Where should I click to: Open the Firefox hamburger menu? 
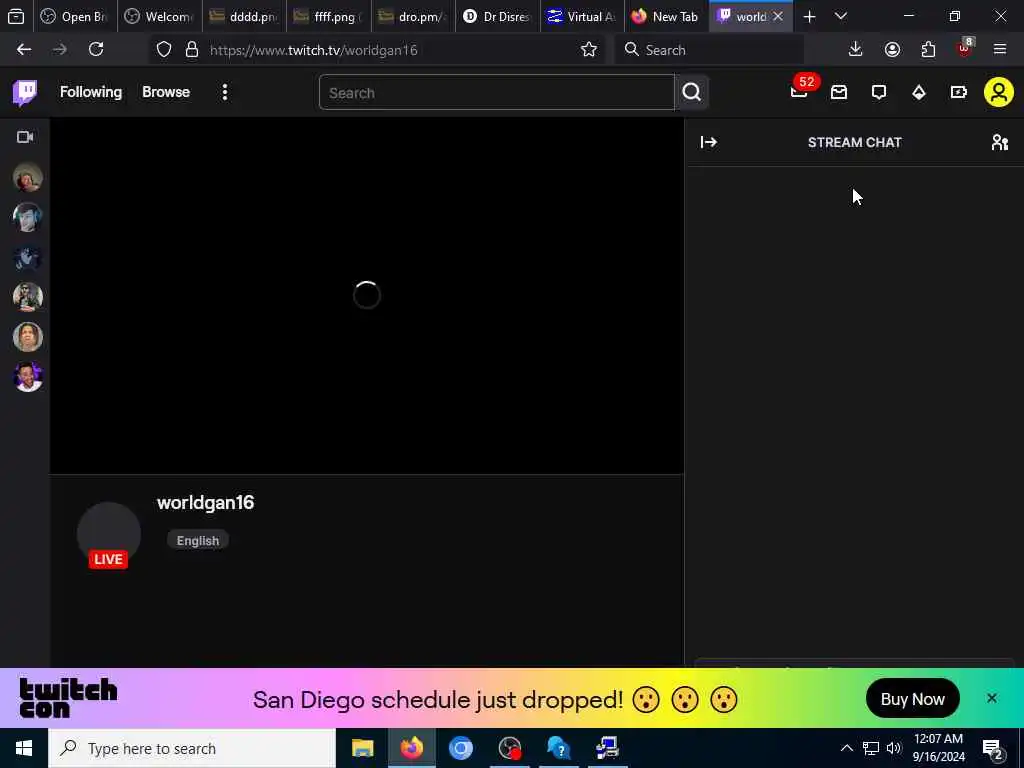tap(1000, 50)
